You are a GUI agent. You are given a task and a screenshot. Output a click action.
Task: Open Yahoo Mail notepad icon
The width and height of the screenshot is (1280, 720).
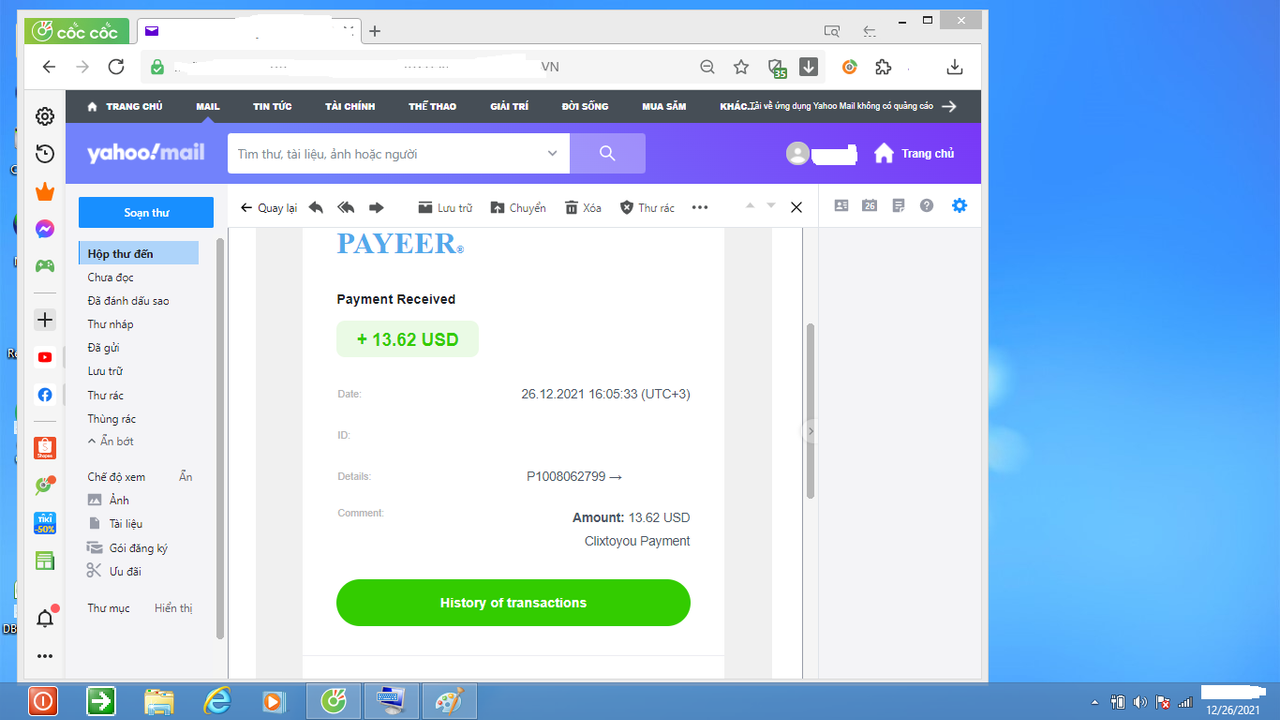tap(898, 205)
